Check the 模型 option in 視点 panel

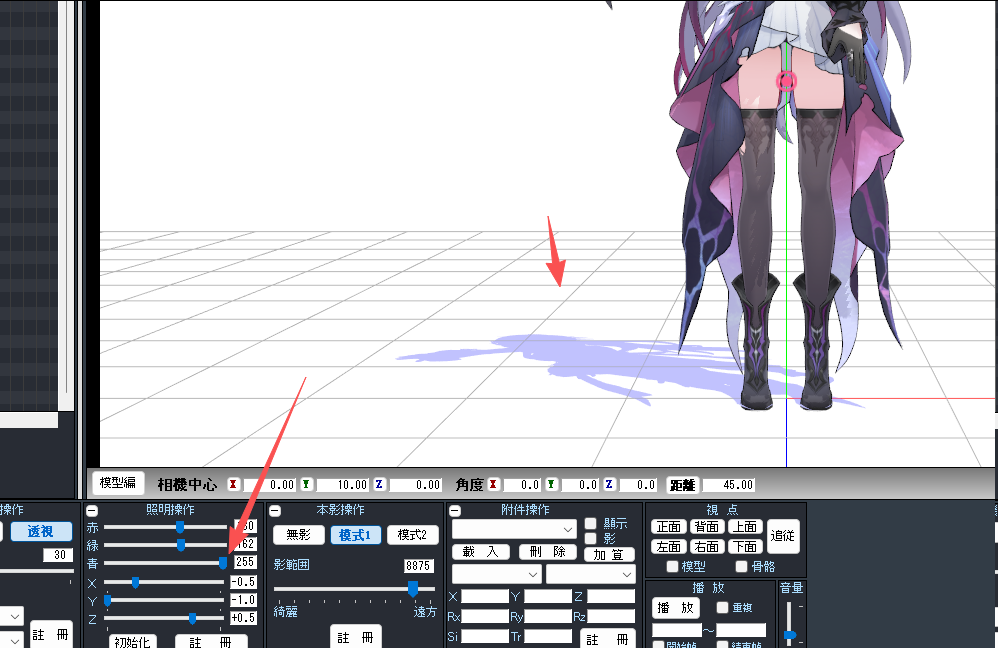coord(672,566)
